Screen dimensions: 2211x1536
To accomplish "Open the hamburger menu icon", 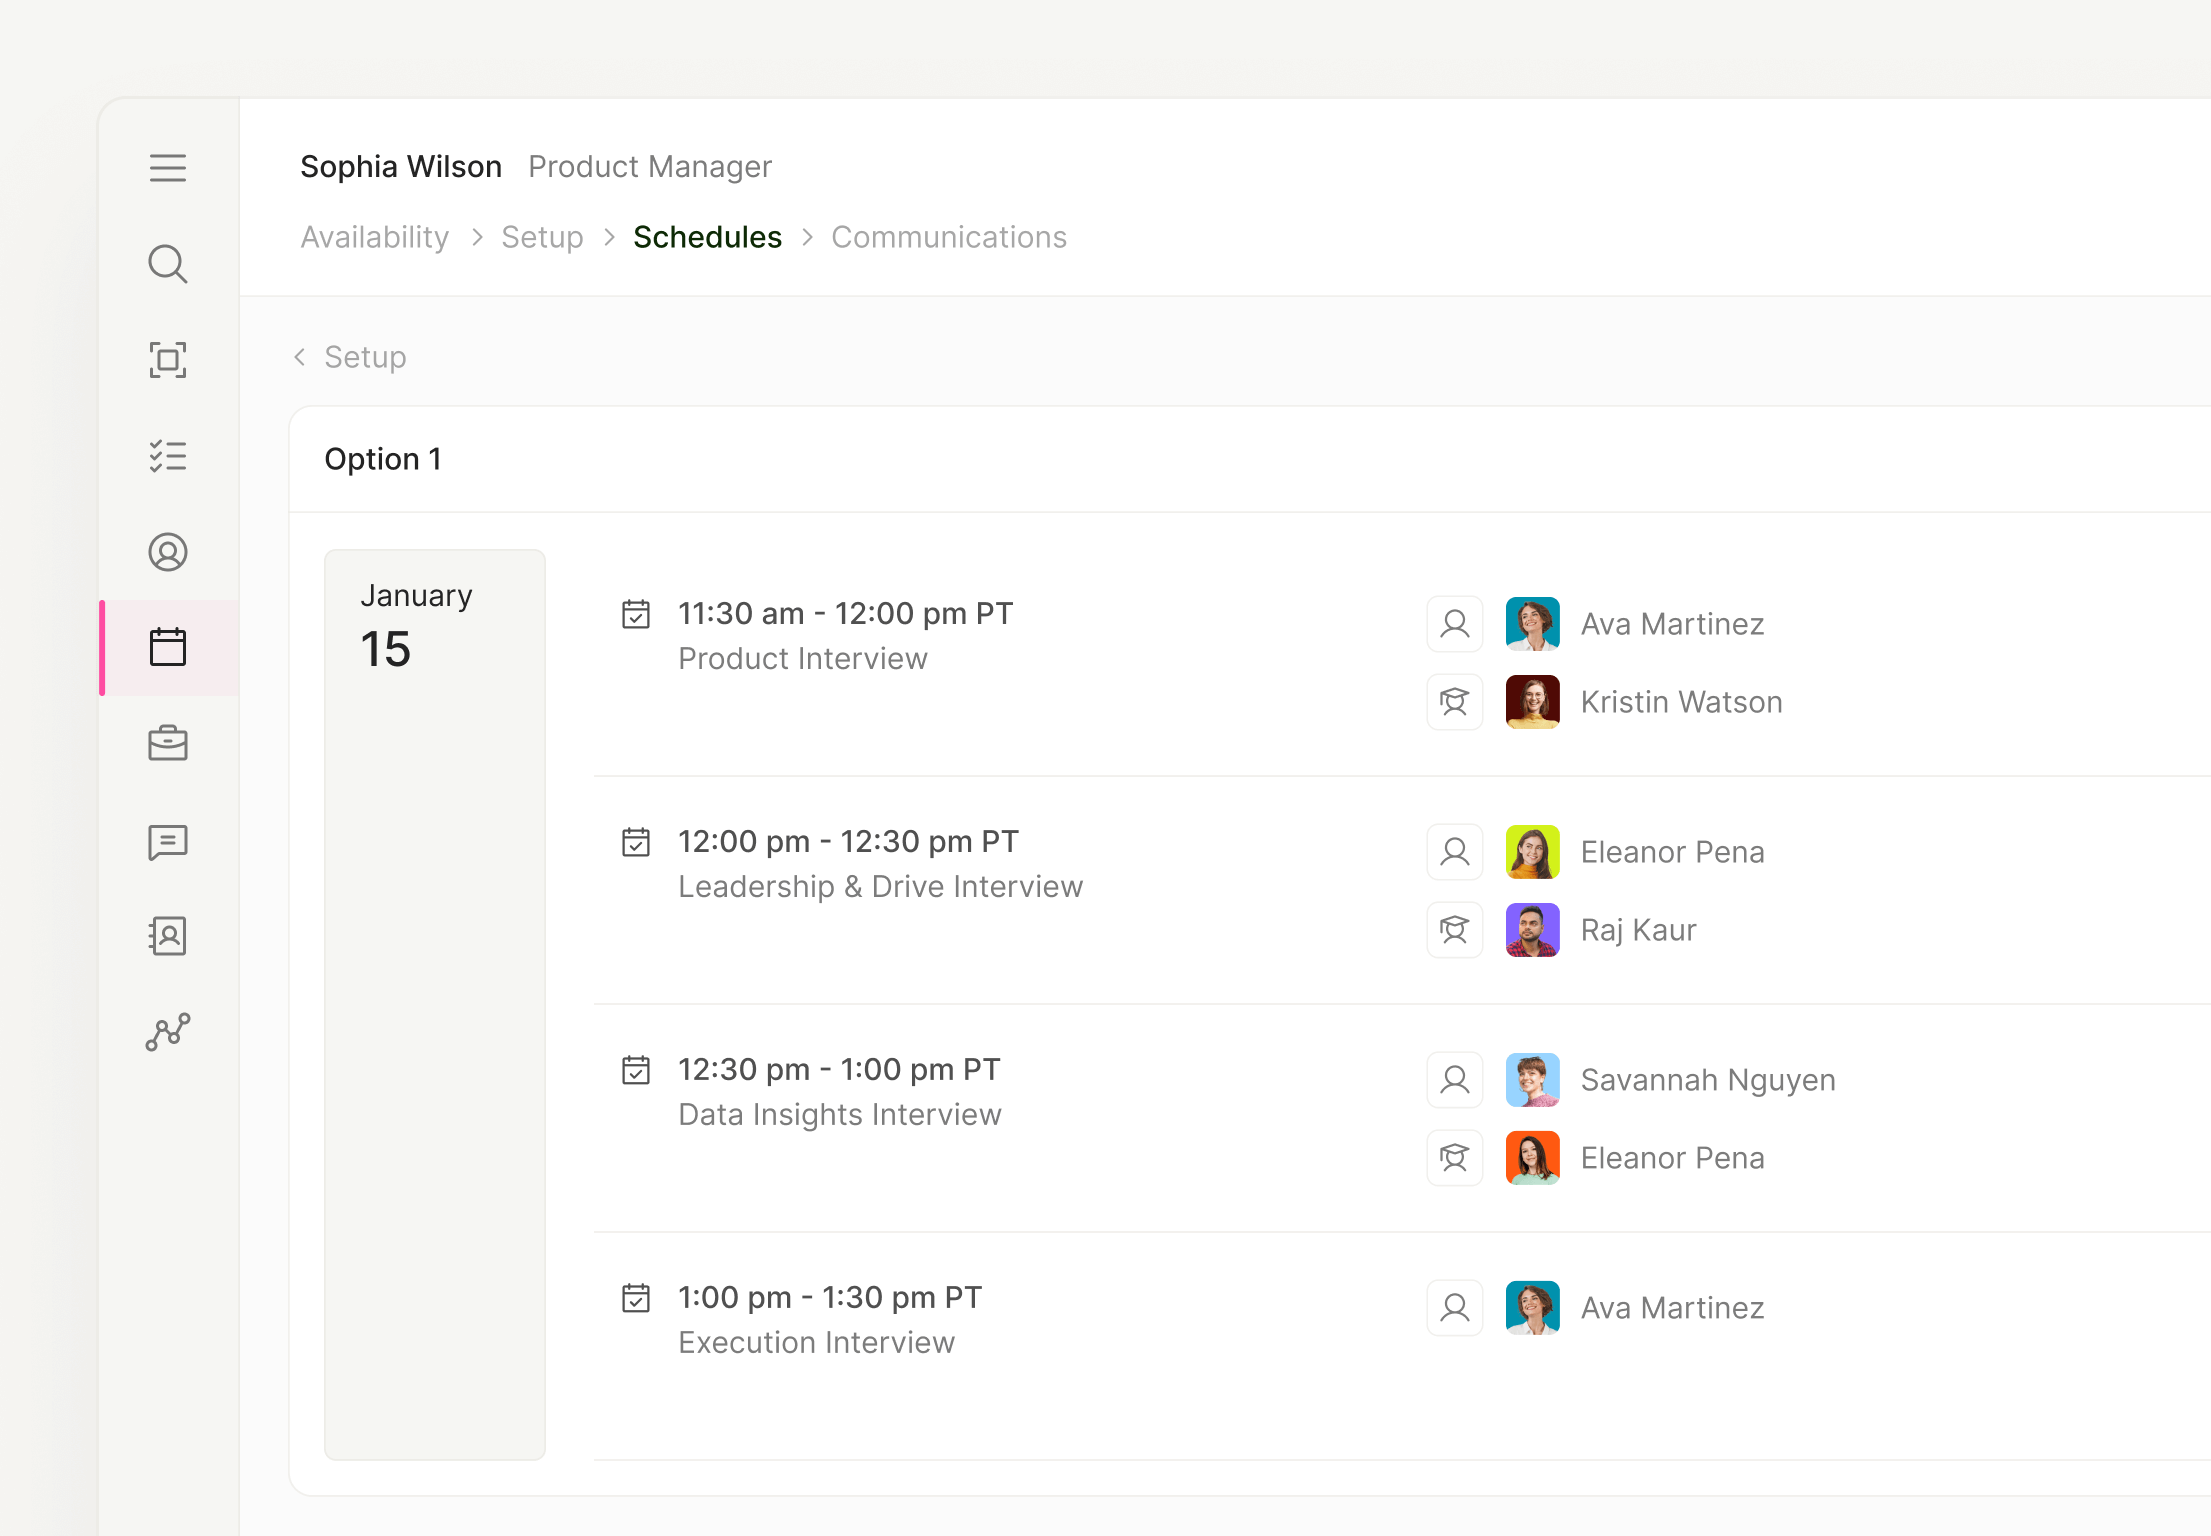I will tap(168, 167).
